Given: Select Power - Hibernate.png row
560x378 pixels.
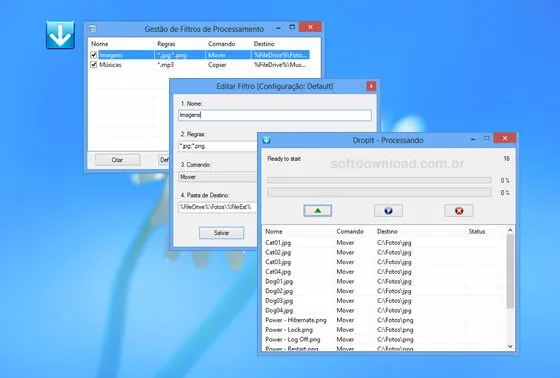Looking at the screenshot, I should [296, 320].
